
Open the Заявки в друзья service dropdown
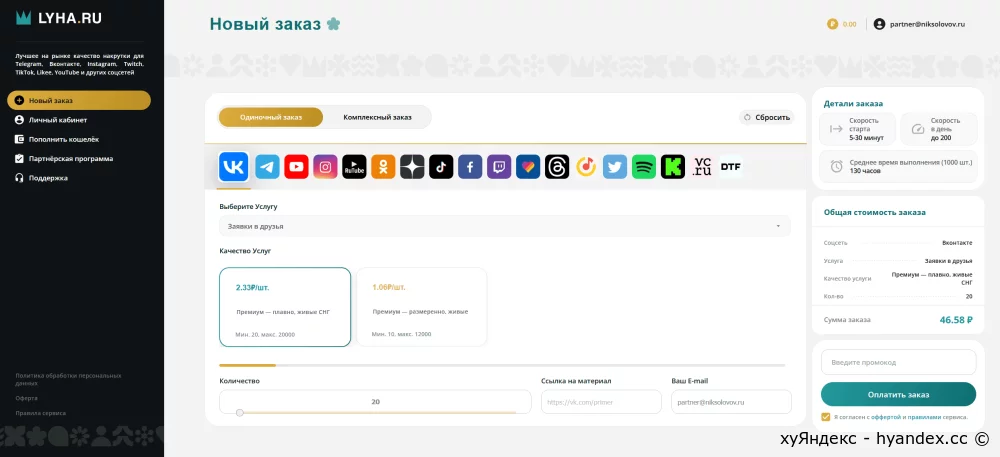tap(504, 226)
